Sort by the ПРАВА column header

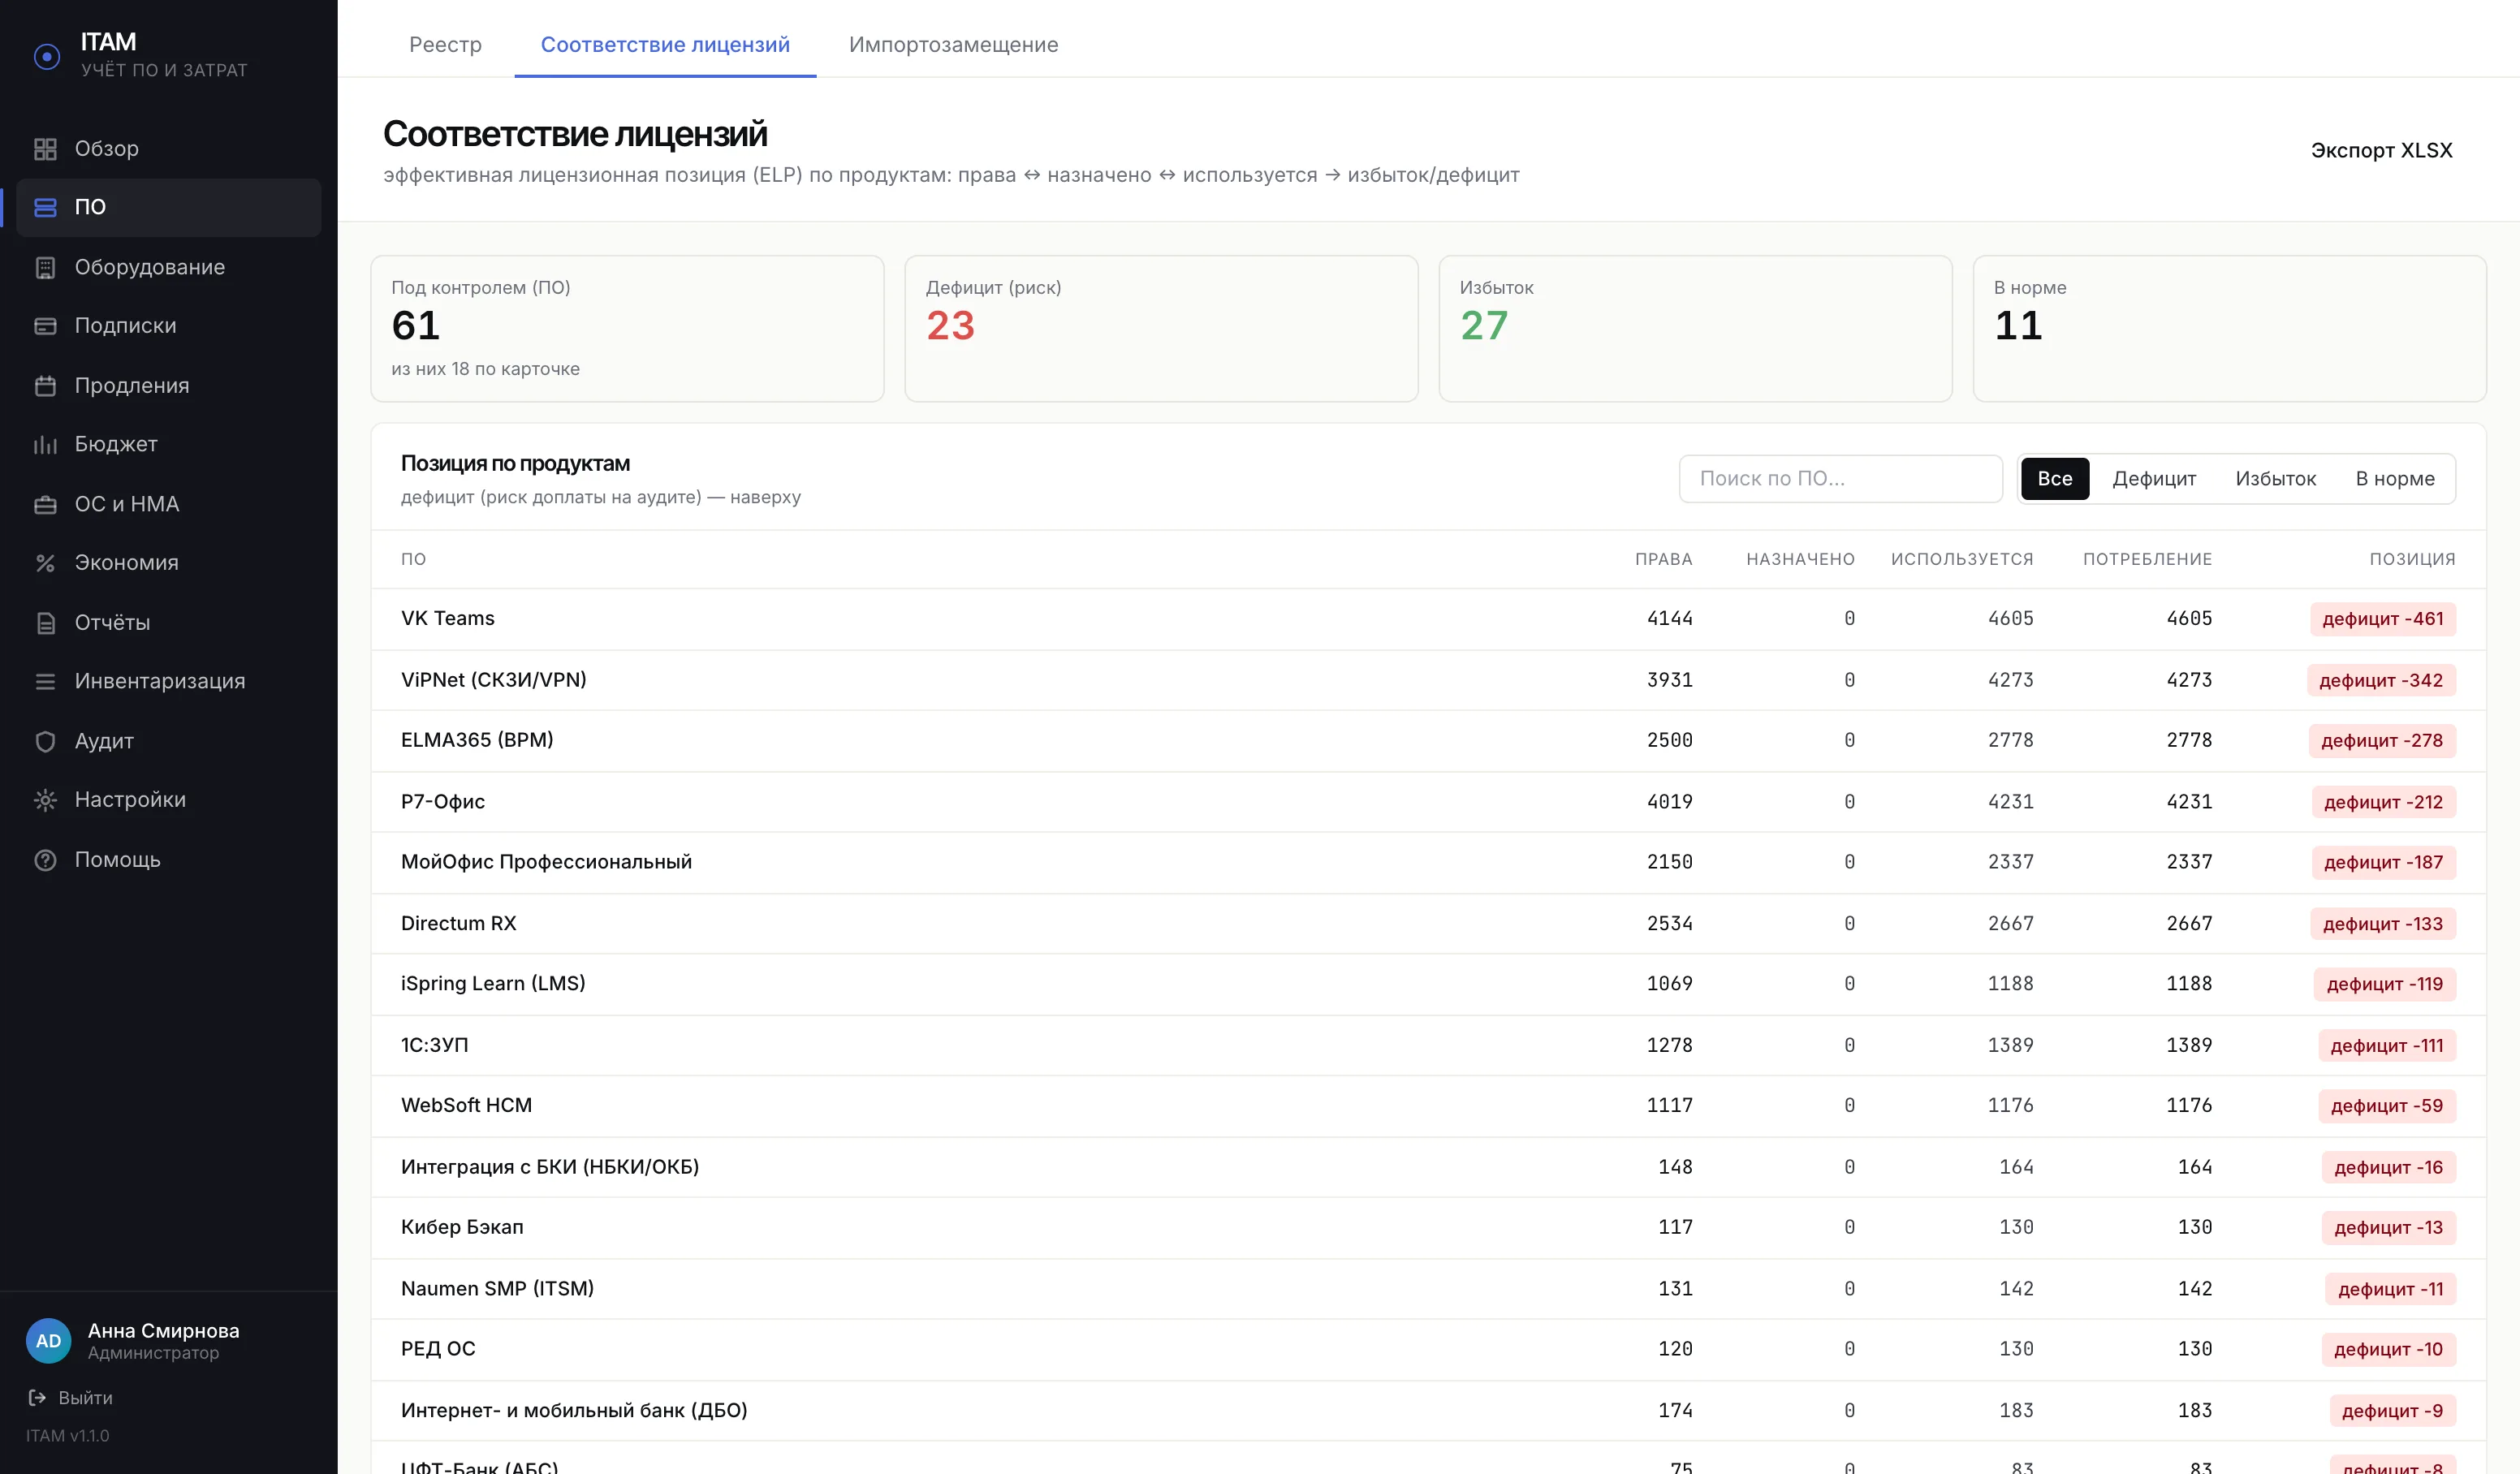click(1663, 559)
